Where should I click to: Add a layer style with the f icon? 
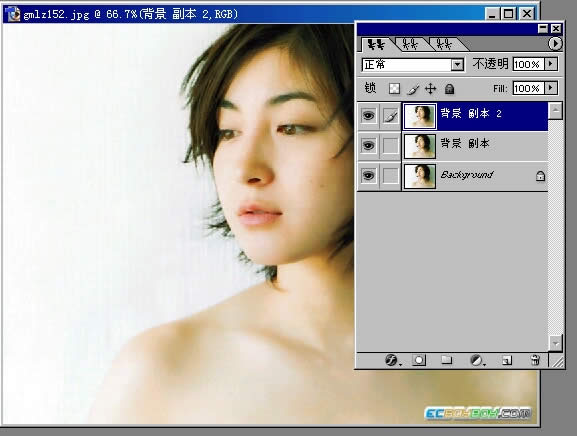(x=392, y=360)
